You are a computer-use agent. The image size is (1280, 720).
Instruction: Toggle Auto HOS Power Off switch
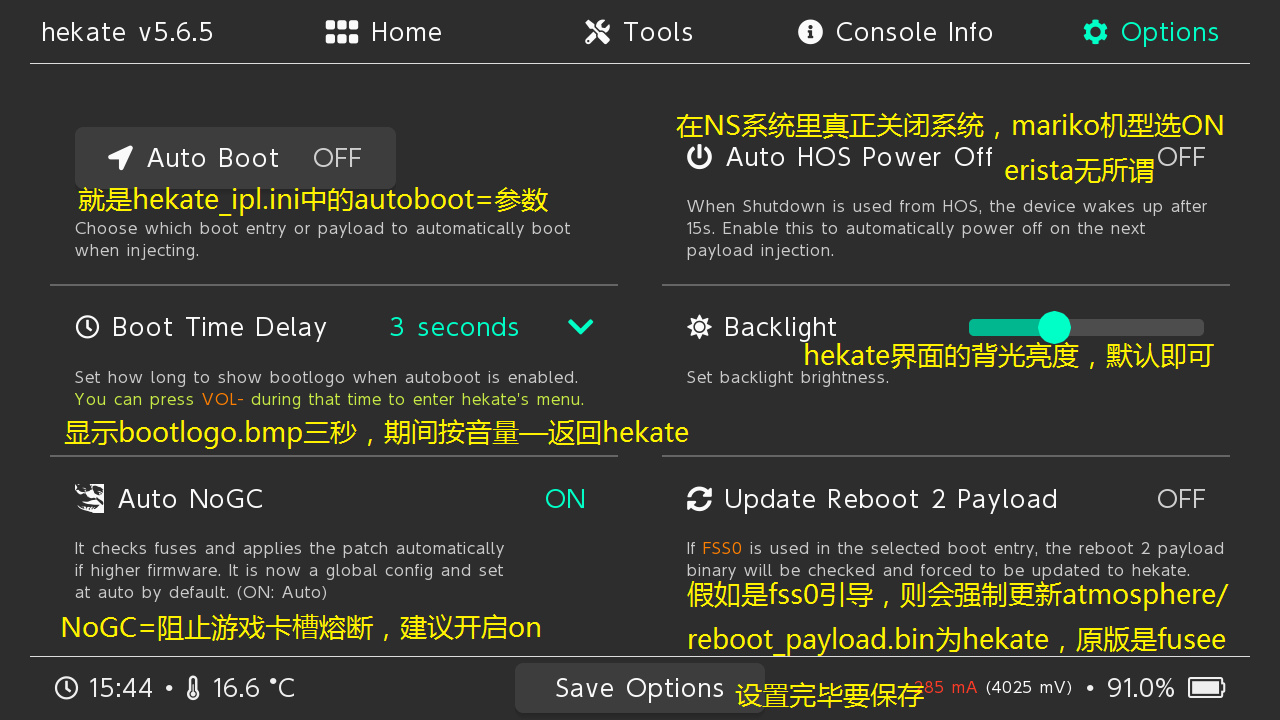(x=1181, y=157)
